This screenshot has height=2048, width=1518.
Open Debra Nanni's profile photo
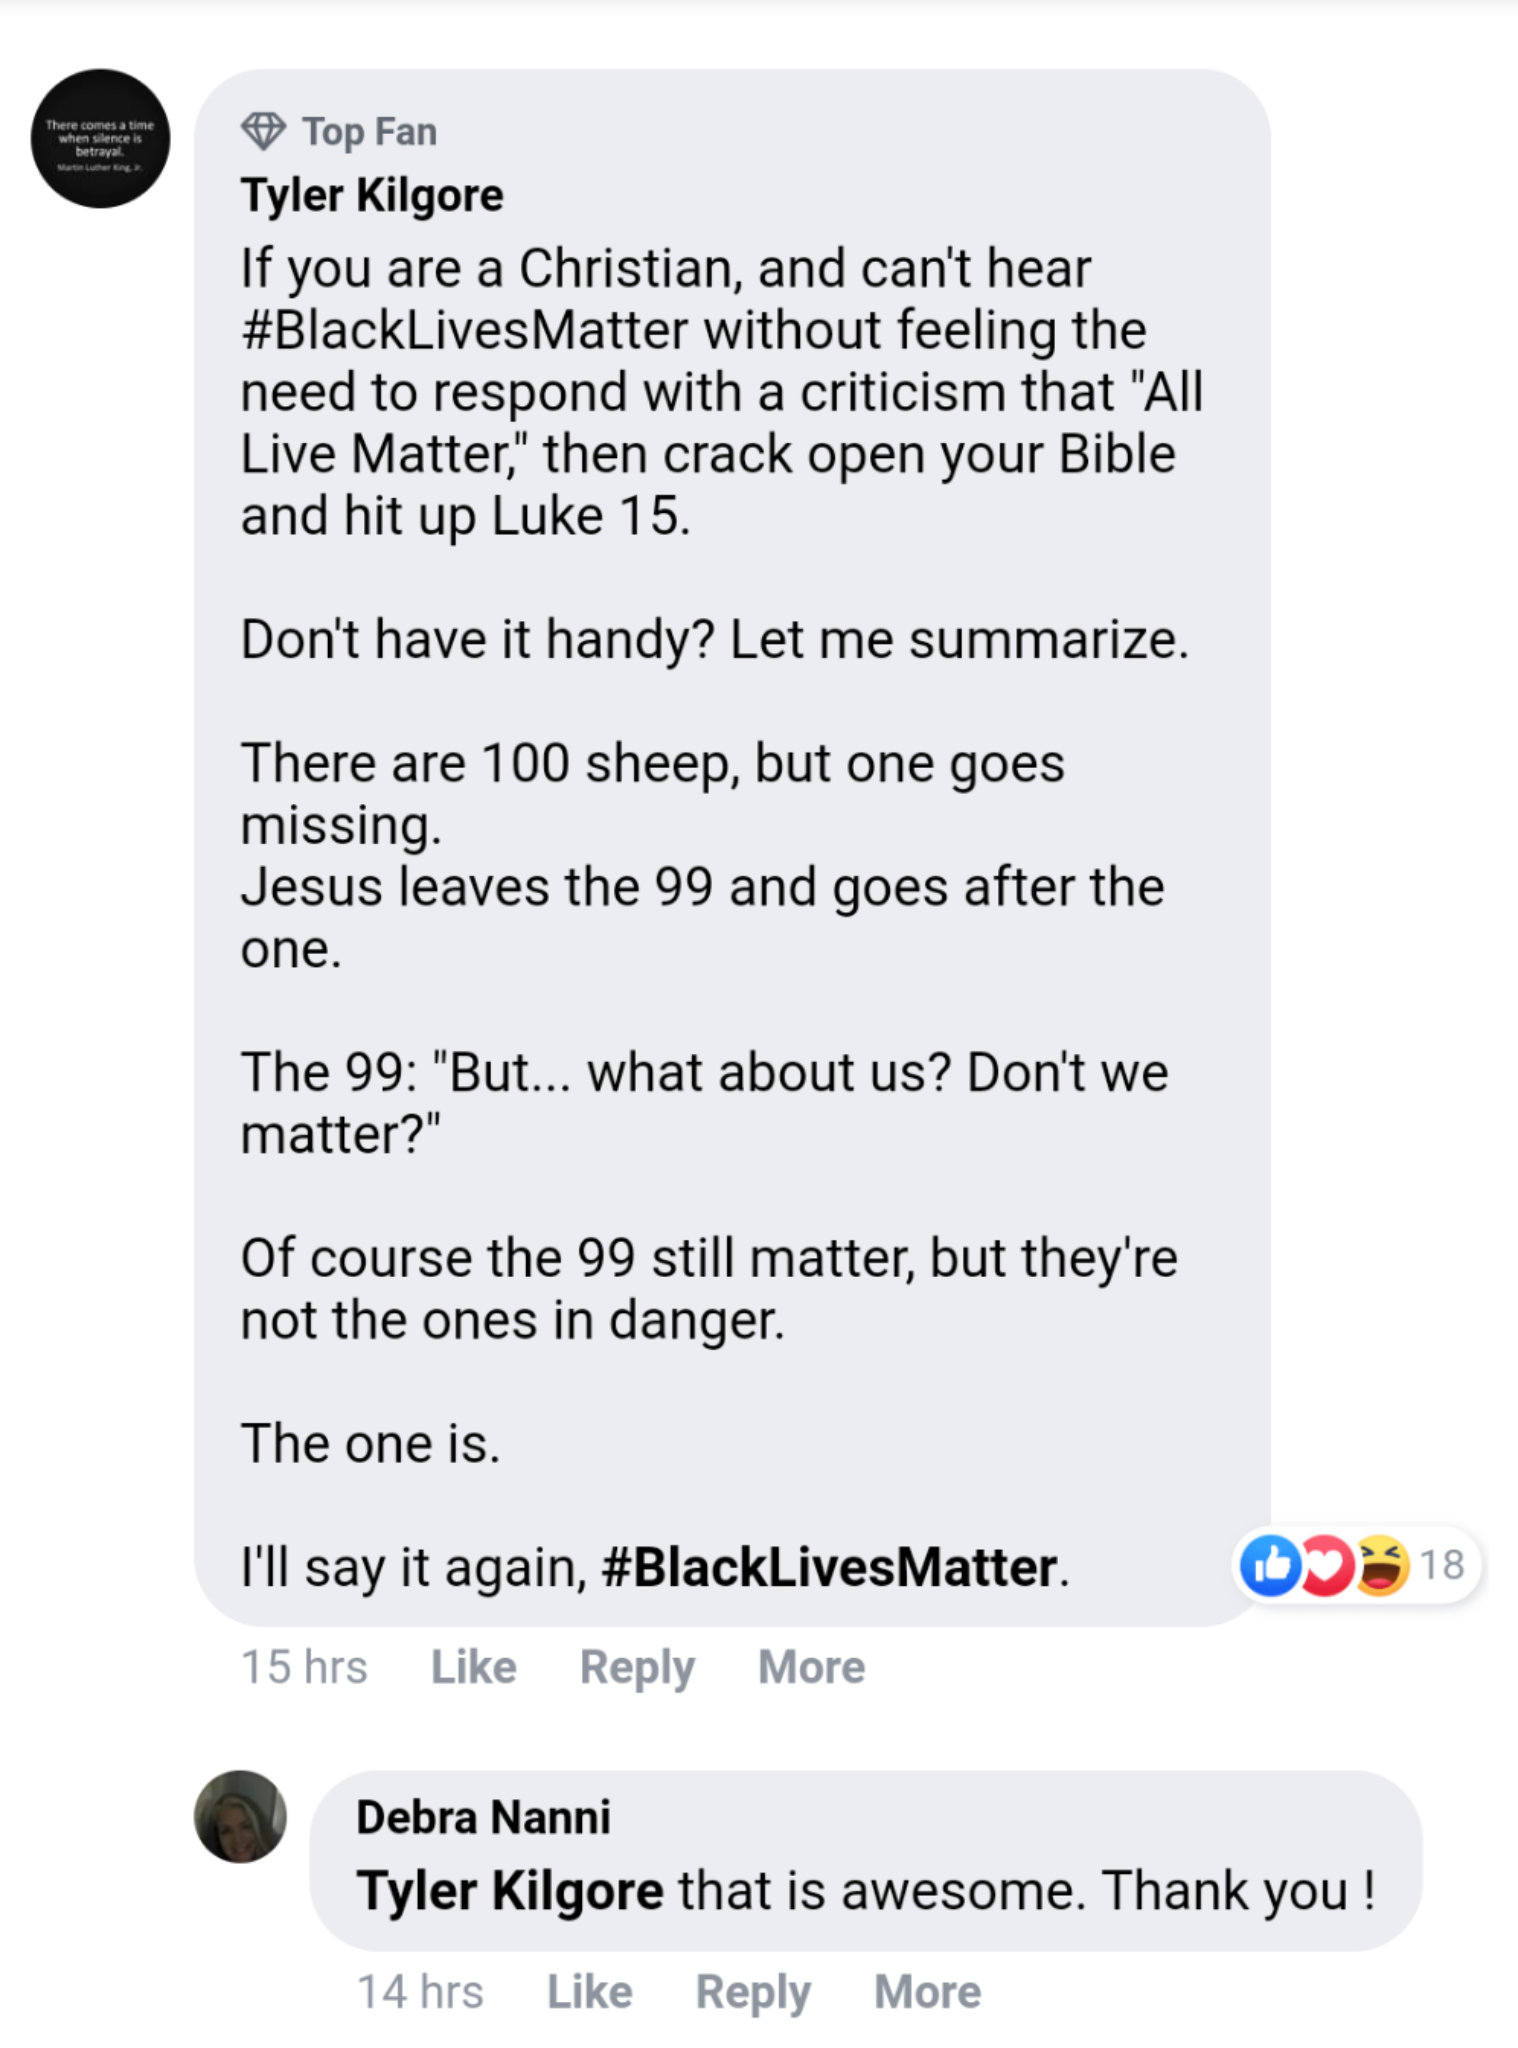240,1816
